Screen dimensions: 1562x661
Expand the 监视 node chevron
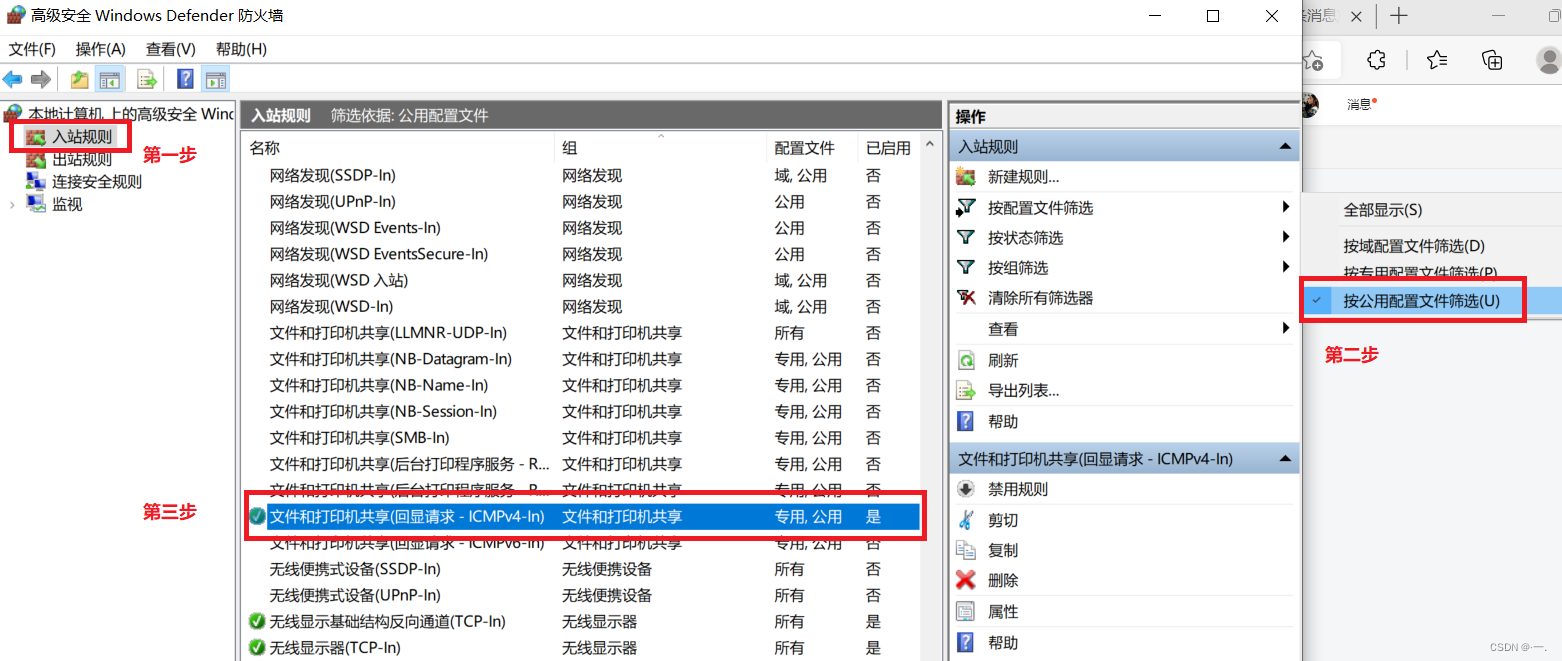(13, 204)
